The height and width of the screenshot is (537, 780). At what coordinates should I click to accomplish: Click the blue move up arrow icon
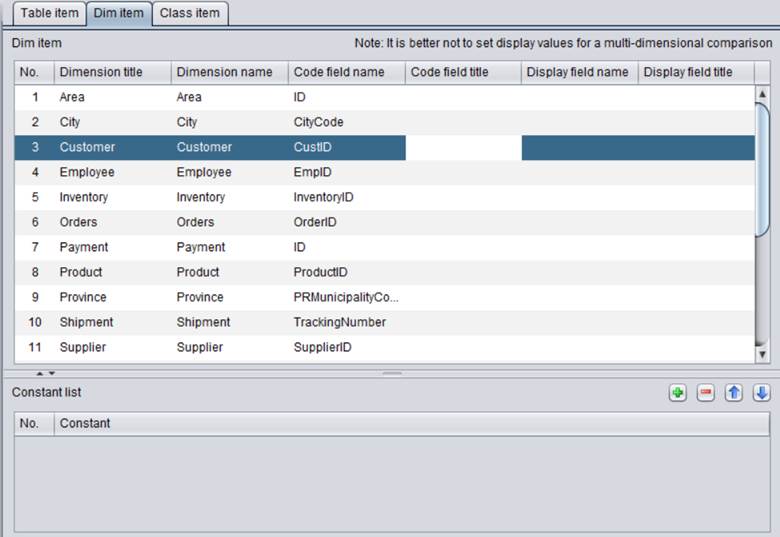(x=734, y=393)
